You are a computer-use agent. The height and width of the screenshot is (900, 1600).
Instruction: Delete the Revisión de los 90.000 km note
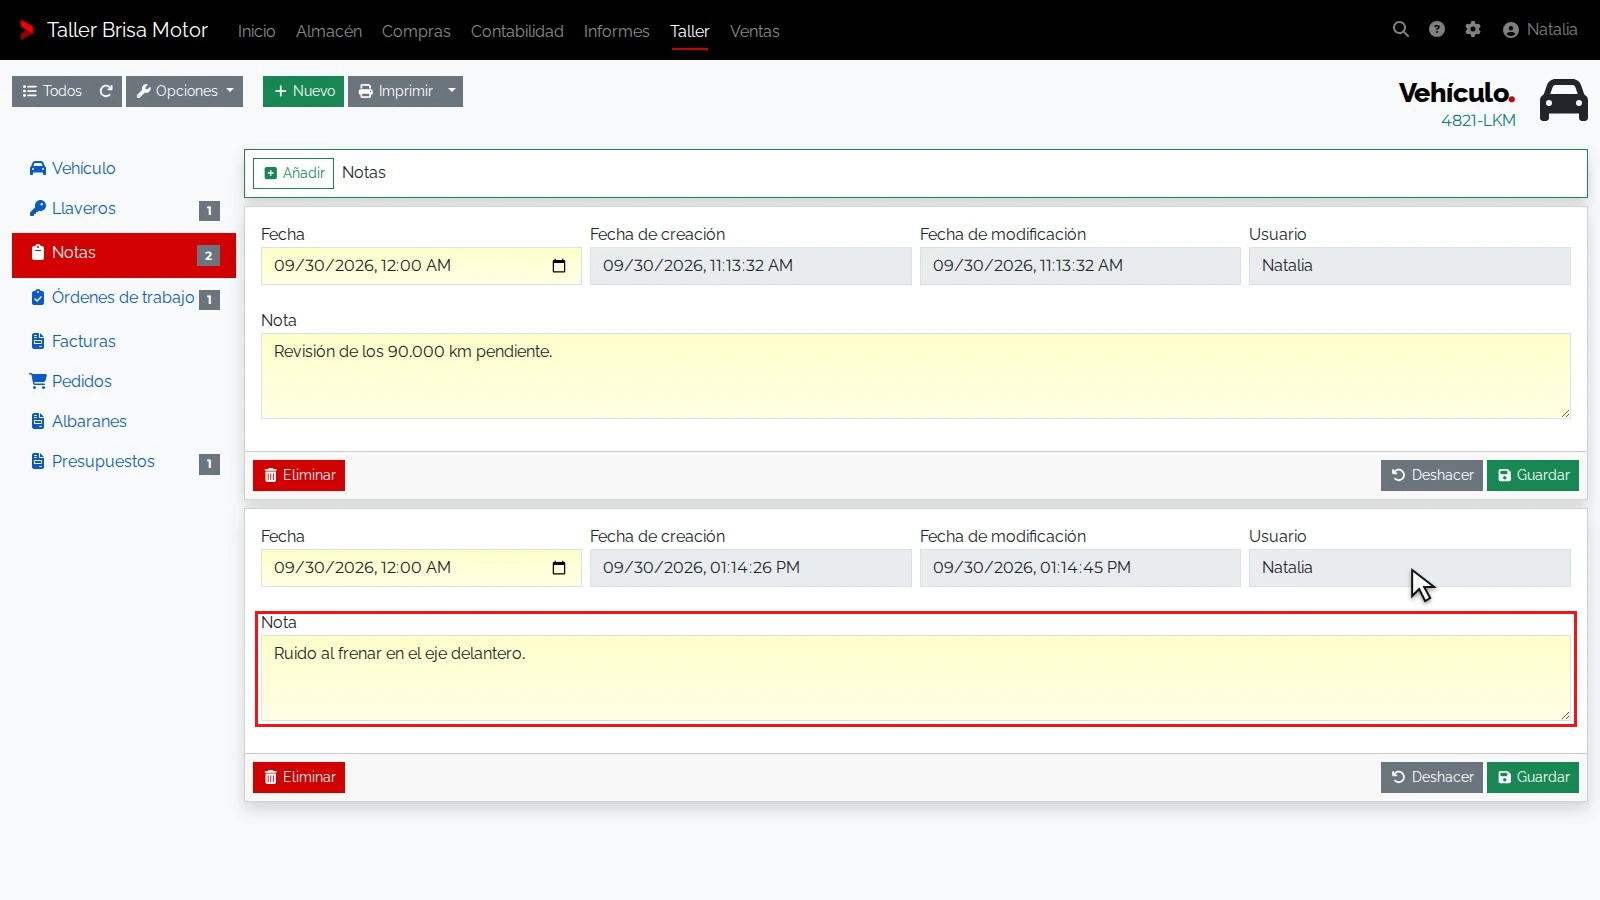coord(299,475)
